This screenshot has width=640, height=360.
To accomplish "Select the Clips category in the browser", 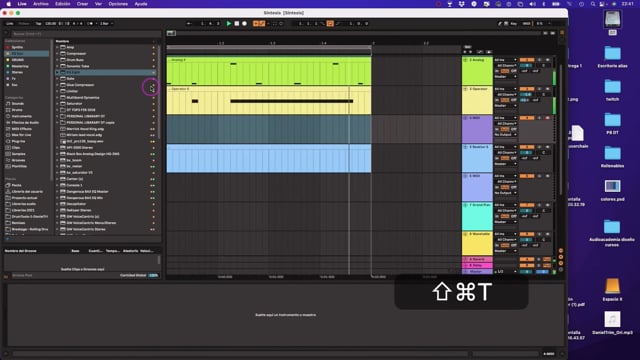I will click(x=16, y=147).
